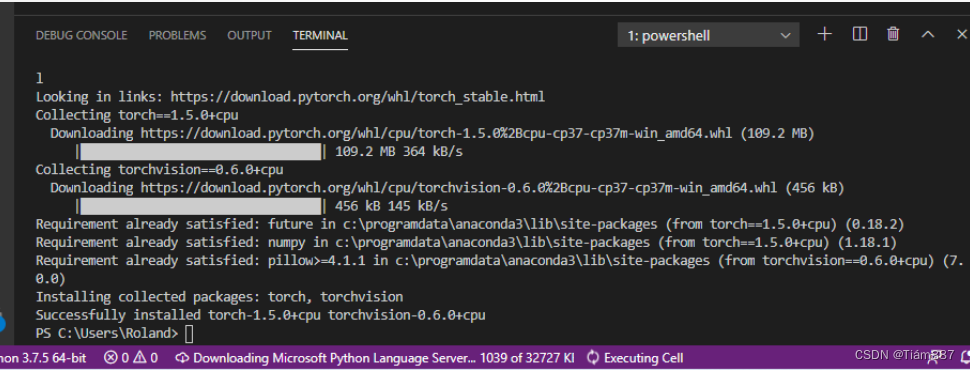
Task: Select the TERMINAL tab
Action: click(320, 35)
